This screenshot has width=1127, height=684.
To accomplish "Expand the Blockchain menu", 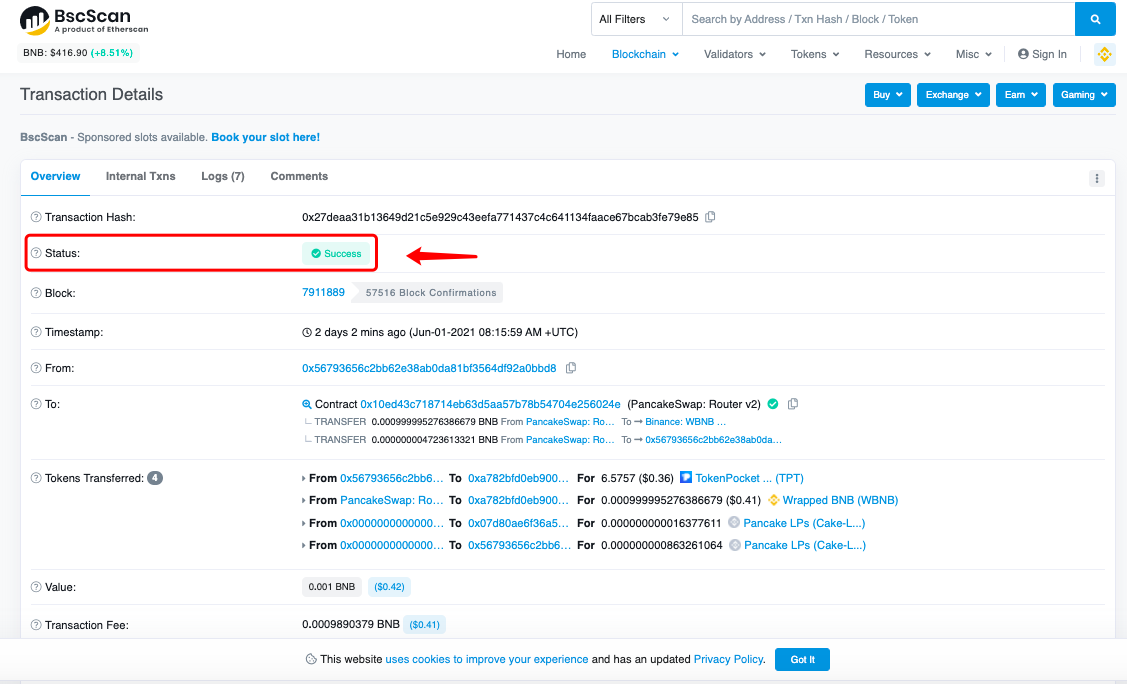I will click(x=645, y=54).
